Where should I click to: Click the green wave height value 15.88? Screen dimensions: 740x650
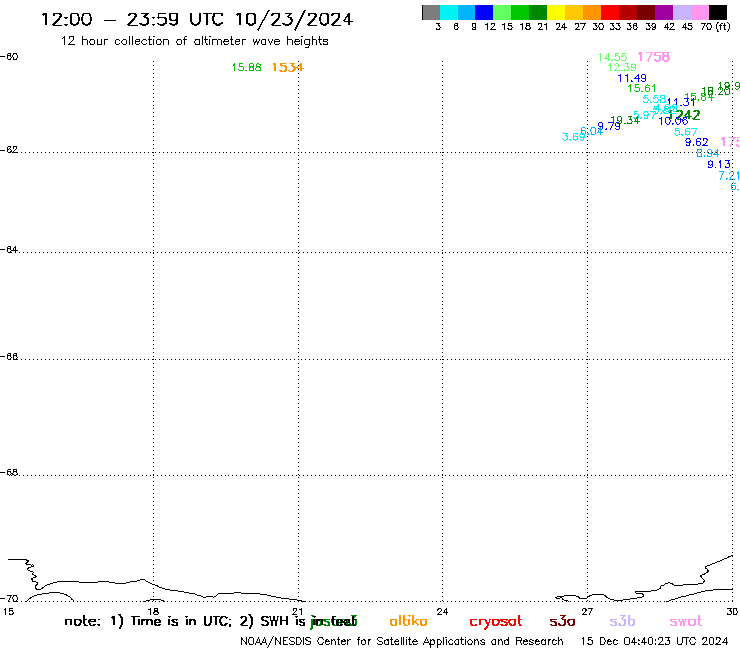pyautogui.click(x=246, y=68)
